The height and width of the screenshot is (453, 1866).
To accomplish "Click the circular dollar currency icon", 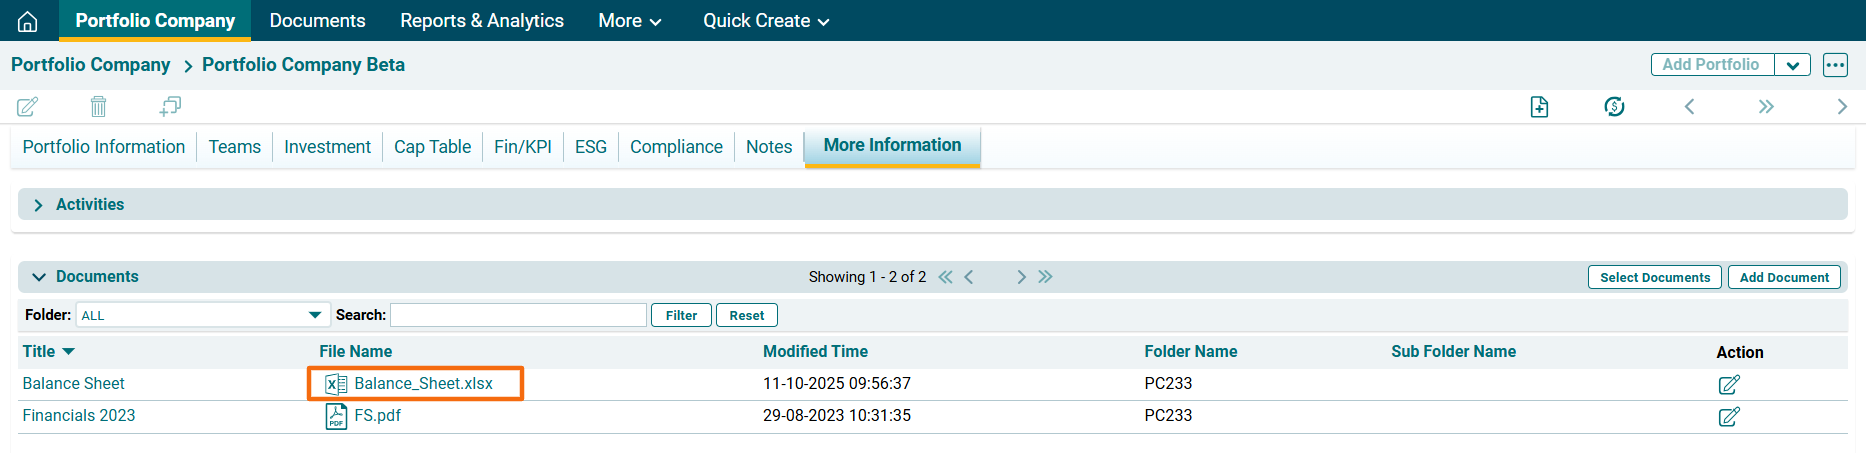I will point(1614,107).
